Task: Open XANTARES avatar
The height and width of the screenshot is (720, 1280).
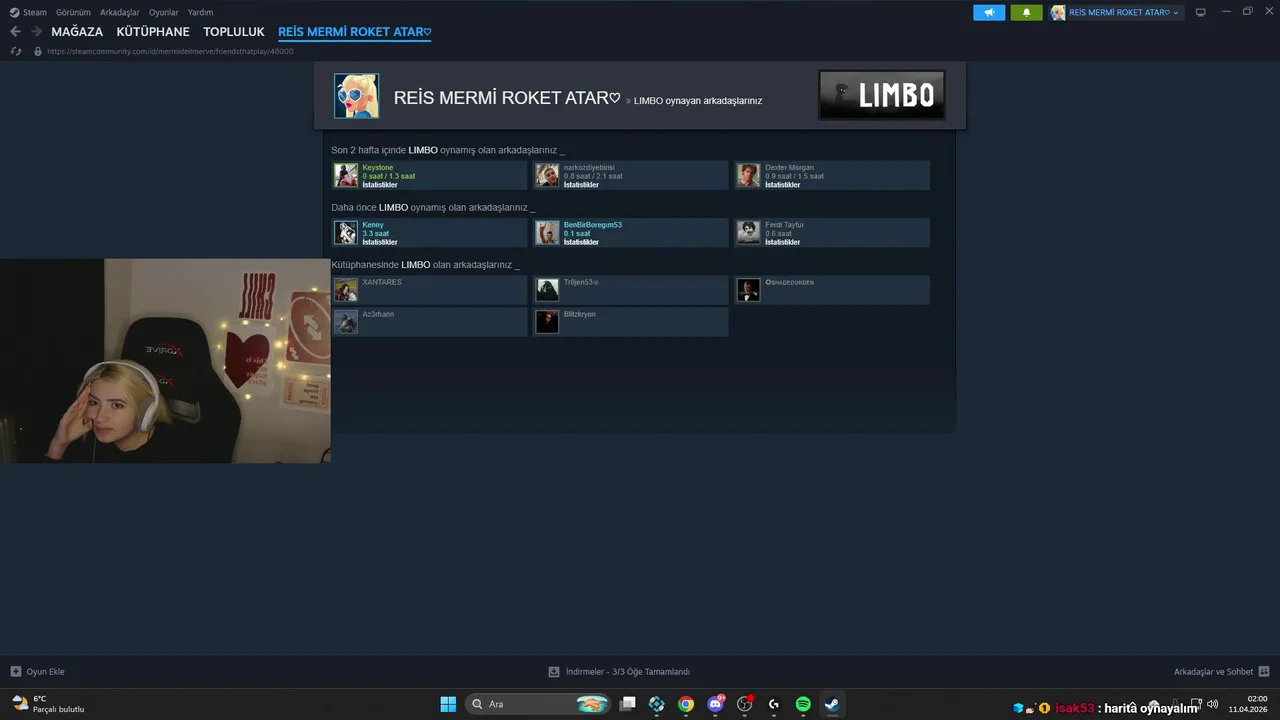Action: coord(346,290)
